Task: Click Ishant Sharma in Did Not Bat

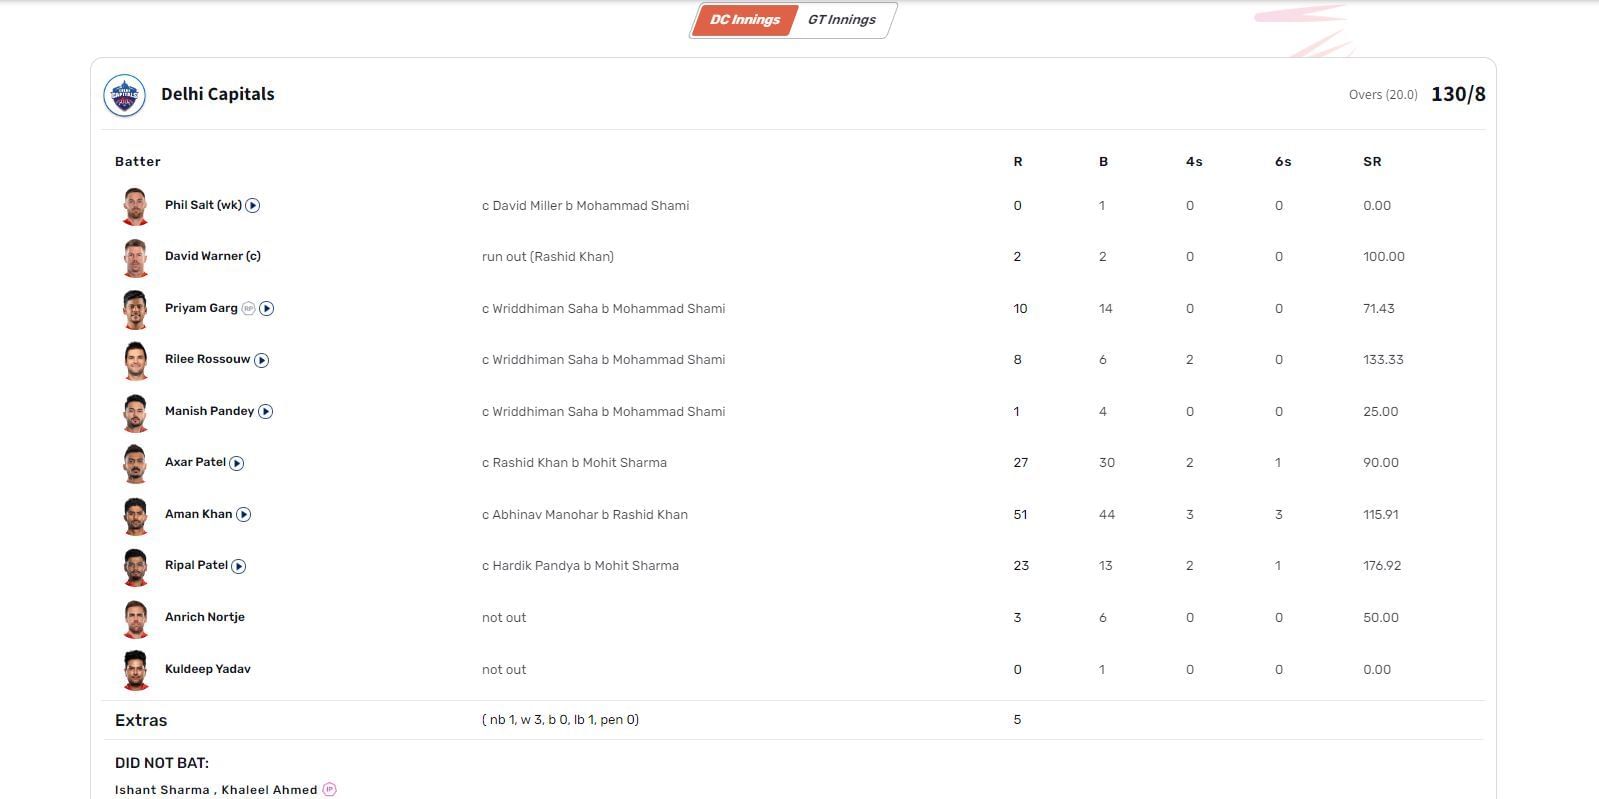Action: tap(161, 790)
